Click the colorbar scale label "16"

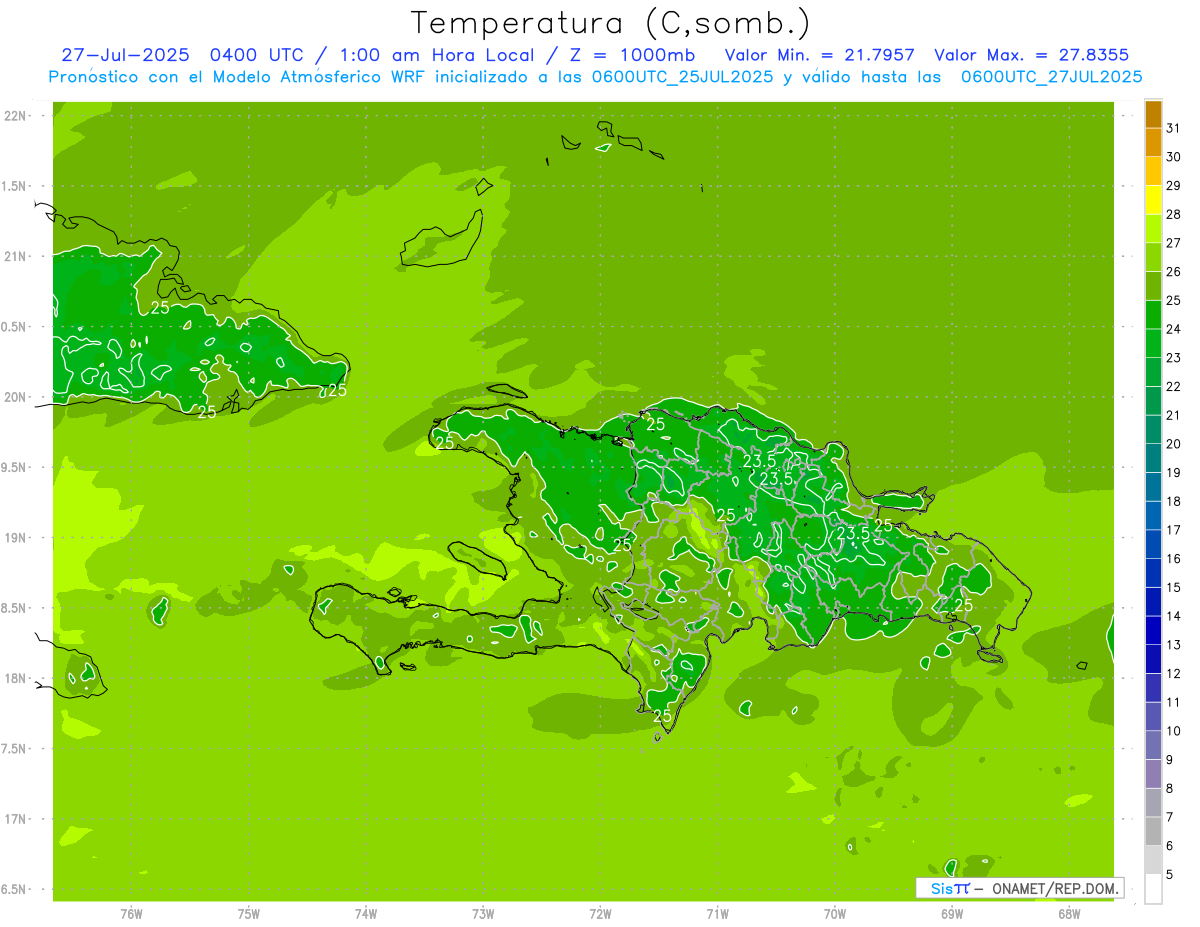(1174, 559)
